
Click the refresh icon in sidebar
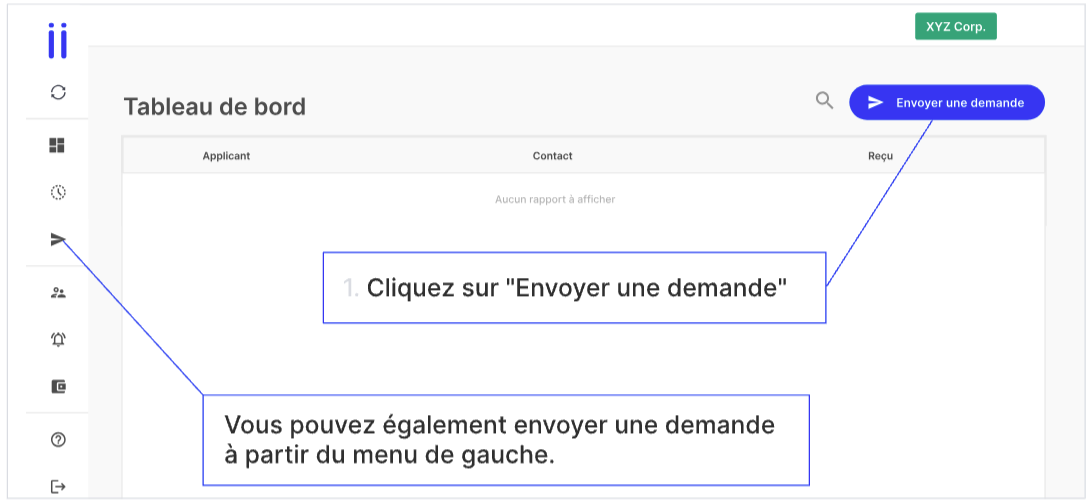(x=58, y=92)
